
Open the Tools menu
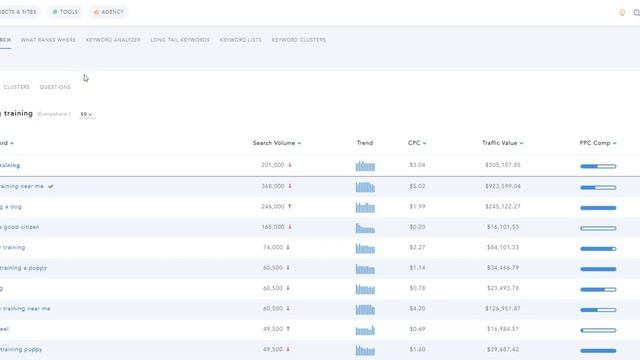coord(65,12)
